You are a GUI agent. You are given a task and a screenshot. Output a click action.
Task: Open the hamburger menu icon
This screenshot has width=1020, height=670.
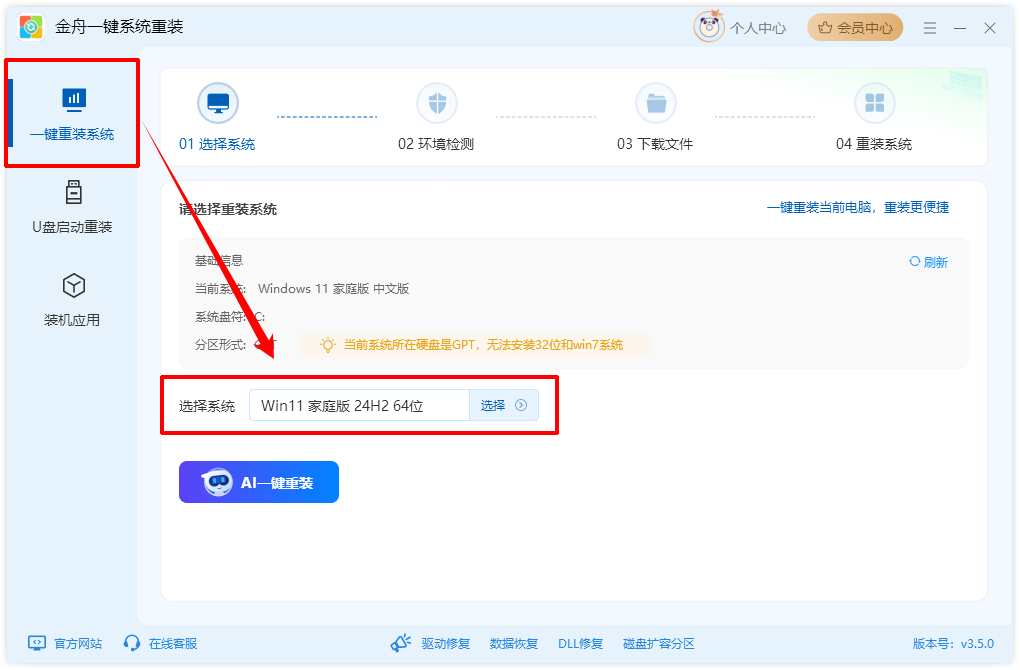tap(930, 28)
